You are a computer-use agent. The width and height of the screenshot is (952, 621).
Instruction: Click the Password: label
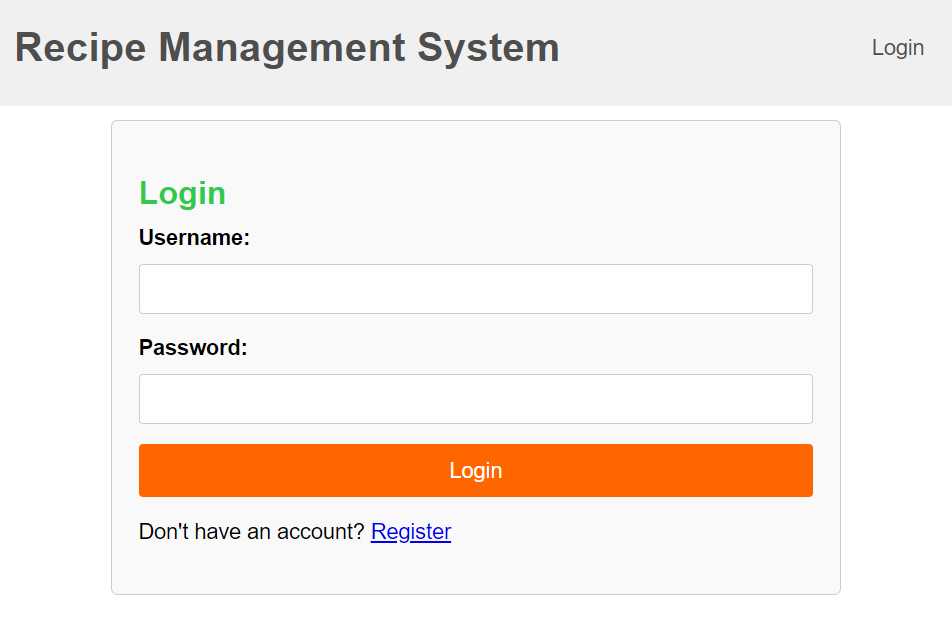(193, 347)
